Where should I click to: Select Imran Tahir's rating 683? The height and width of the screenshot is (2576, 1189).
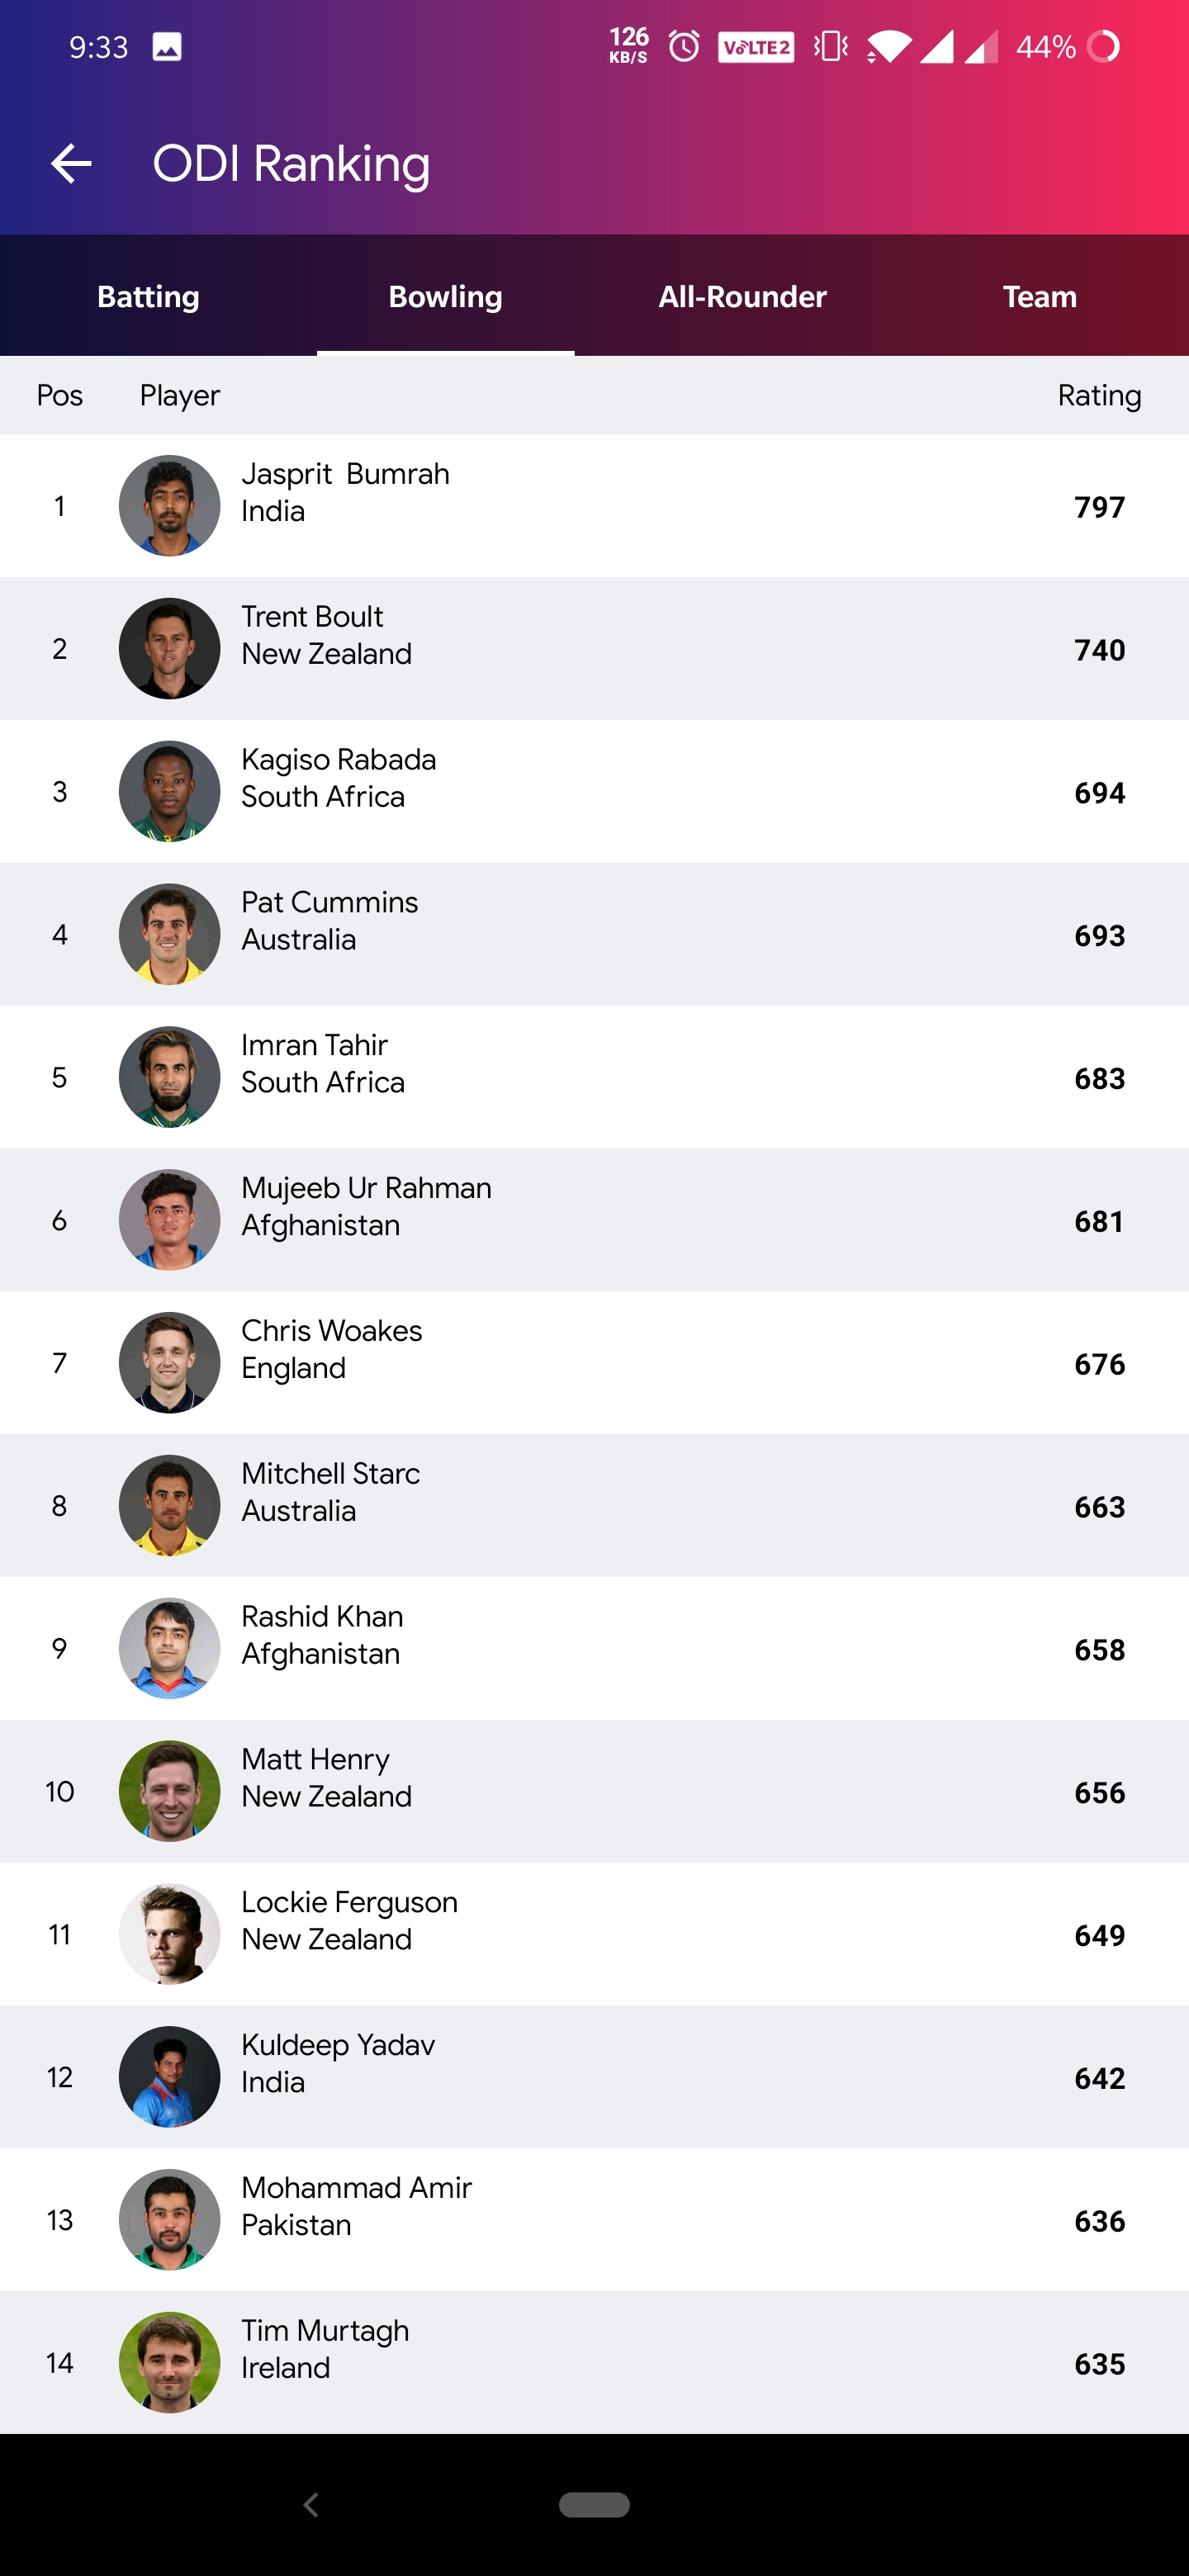pyautogui.click(x=1099, y=1079)
